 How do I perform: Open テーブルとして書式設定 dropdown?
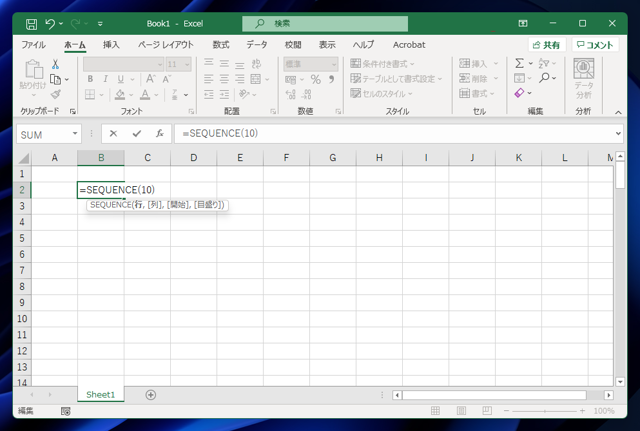point(396,79)
